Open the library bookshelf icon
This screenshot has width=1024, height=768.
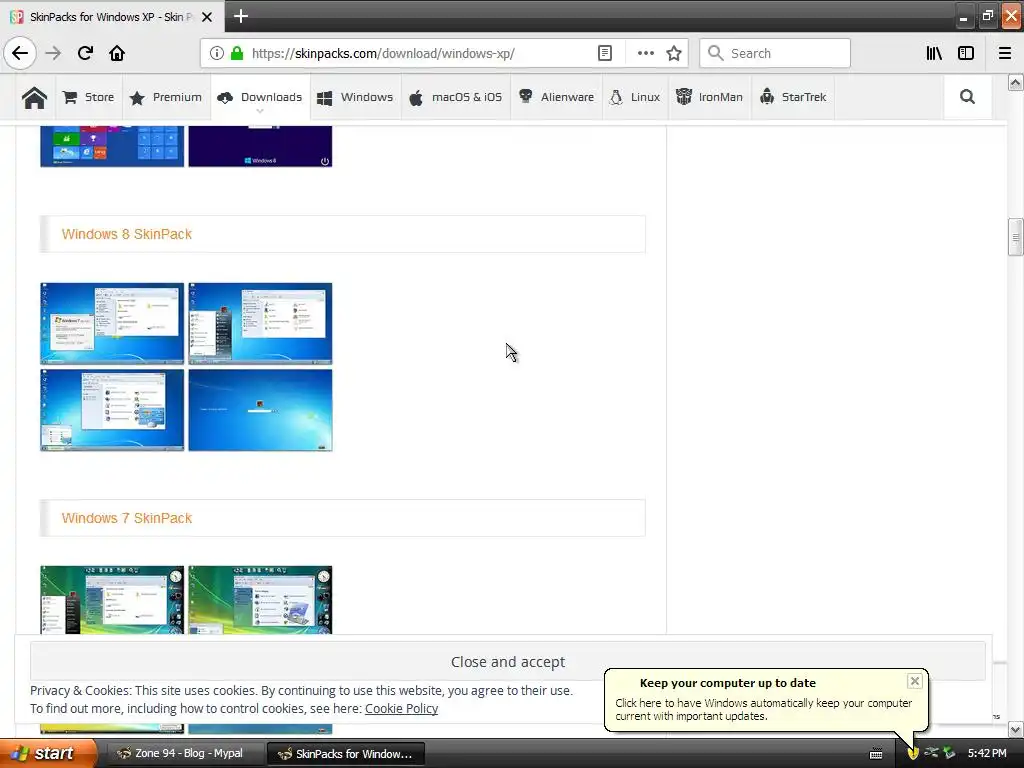(934, 53)
